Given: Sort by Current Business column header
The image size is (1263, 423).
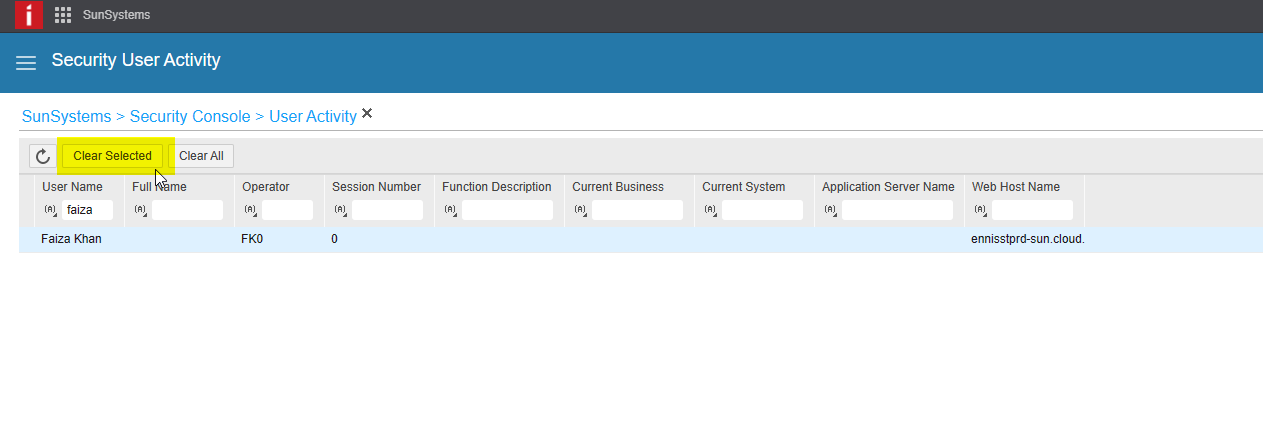Looking at the screenshot, I should 618,187.
